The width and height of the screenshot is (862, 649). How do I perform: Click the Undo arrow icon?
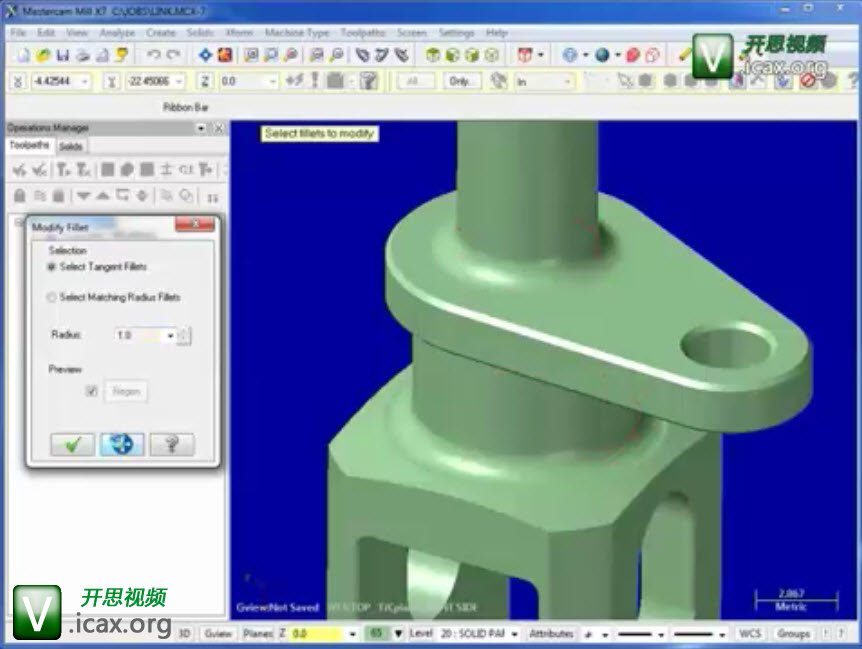pos(153,55)
